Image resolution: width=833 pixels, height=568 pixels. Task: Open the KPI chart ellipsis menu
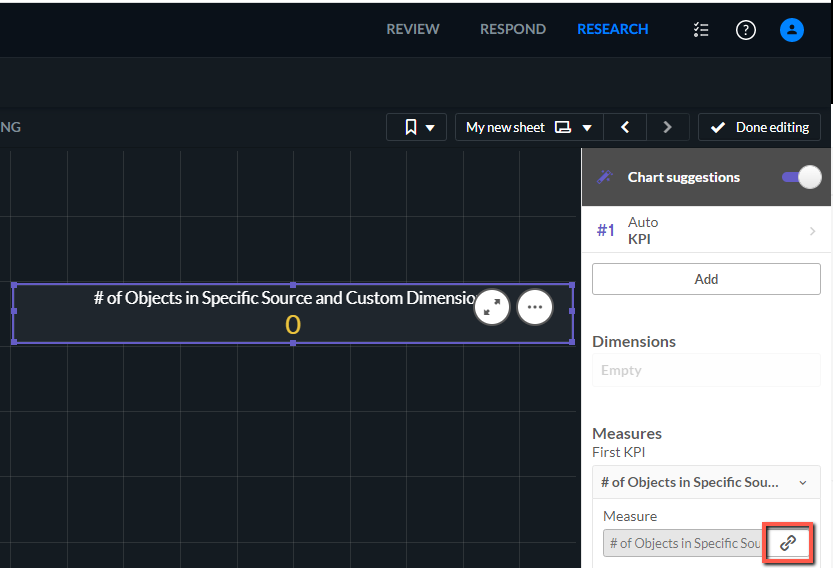tap(535, 307)
